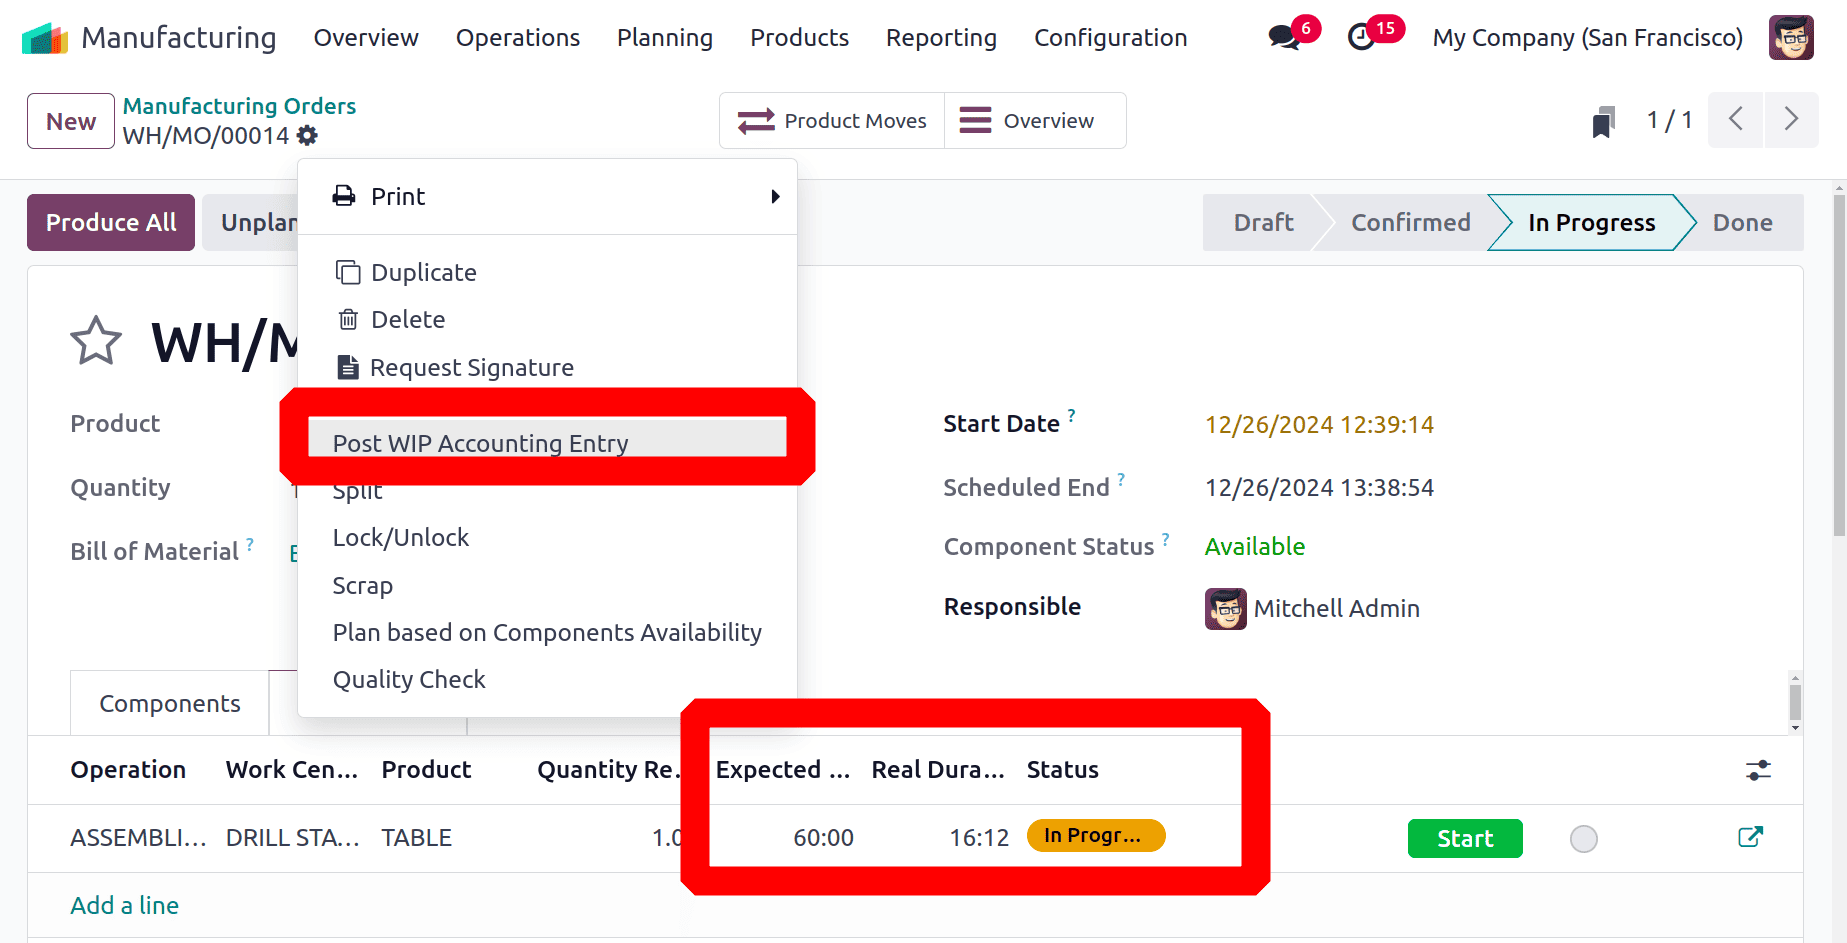Open the activities clock icon
The width and height of the screenshot is (1847, 943).
click(1361, 38)
